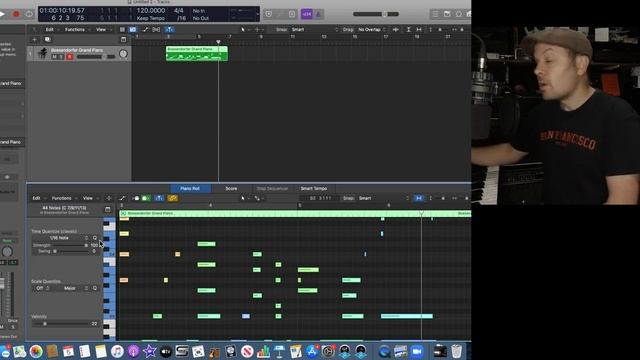Open the Scale Quantize Major dropdown
Screen dimensions: 640x360
(x=72, y=288)
